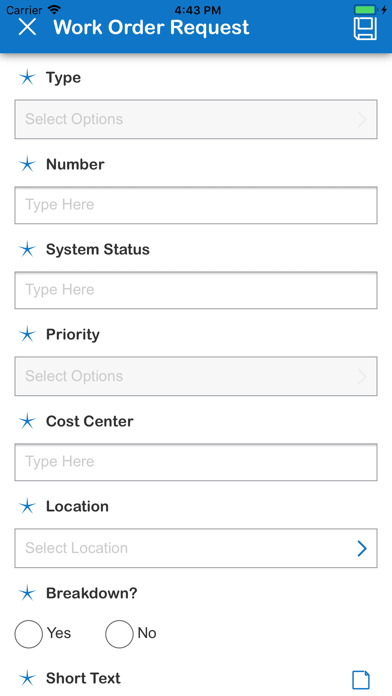The height and width of the screenshot is (696, 392).
Task: Tap the star icon next to Priority
Action: (x=27, y=334)
